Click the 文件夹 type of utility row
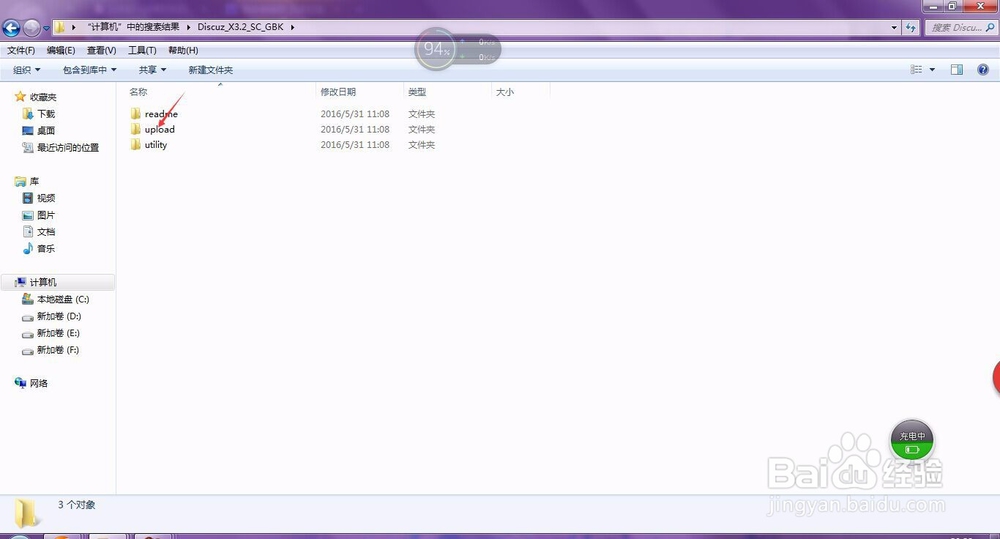Image resolution: width=1000 pixels, height=539 pixels. coord(422,145)
